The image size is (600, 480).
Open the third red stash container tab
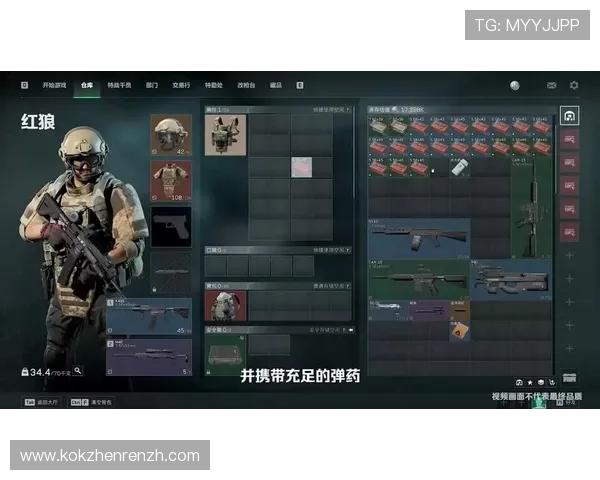tap(569, 186)
